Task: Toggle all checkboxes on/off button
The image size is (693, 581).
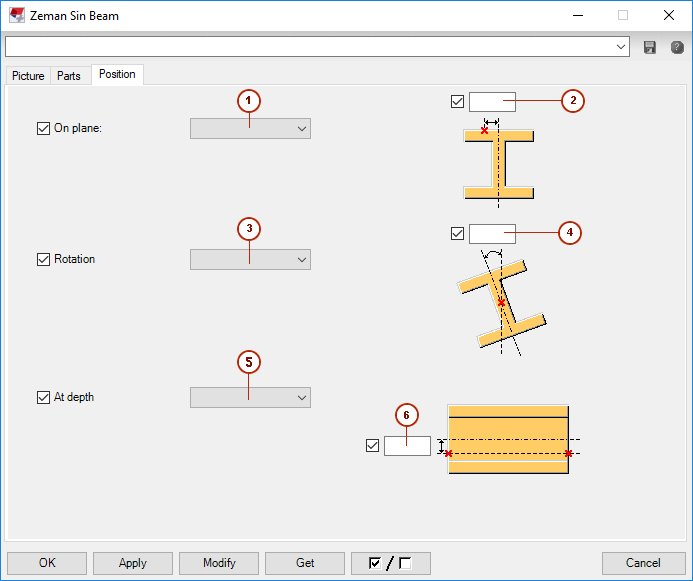Action: [391, 563]
